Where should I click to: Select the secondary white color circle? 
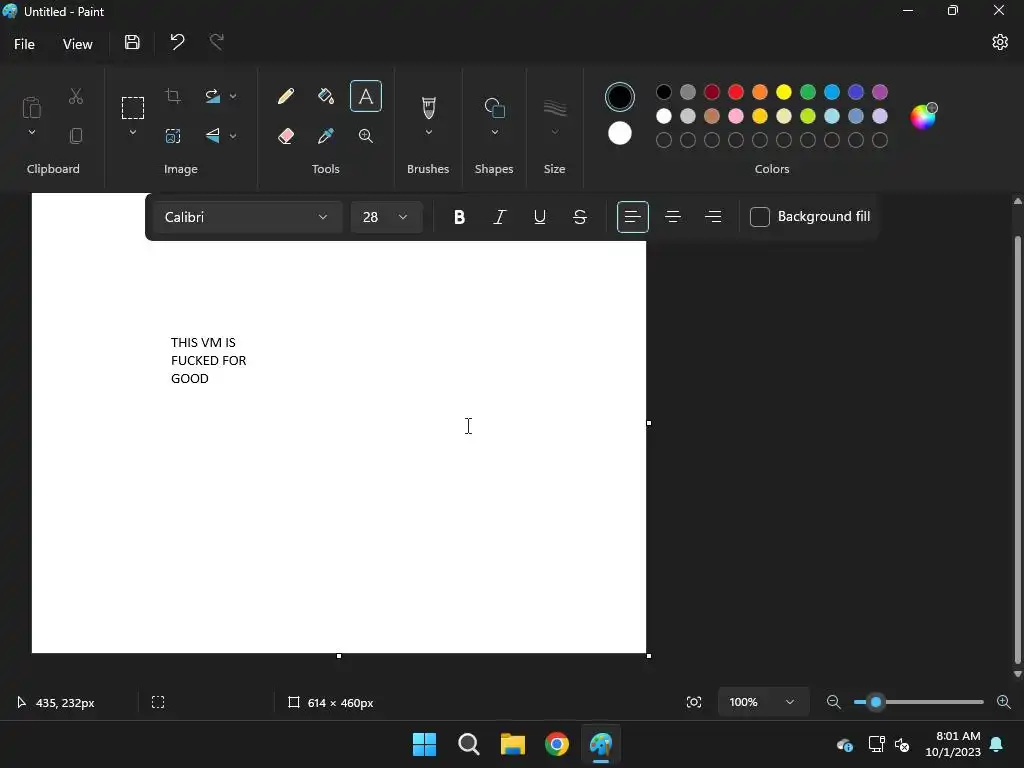click(x=620, y=133)
